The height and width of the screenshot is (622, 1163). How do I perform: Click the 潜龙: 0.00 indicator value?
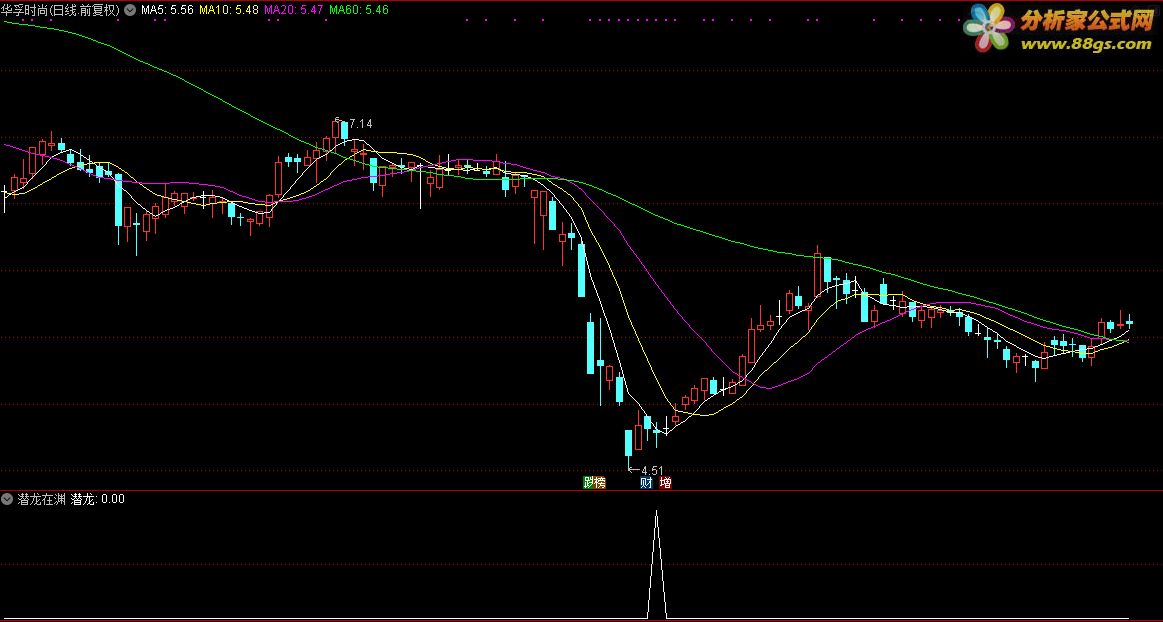pyautogui.click(x=98, y=499)
